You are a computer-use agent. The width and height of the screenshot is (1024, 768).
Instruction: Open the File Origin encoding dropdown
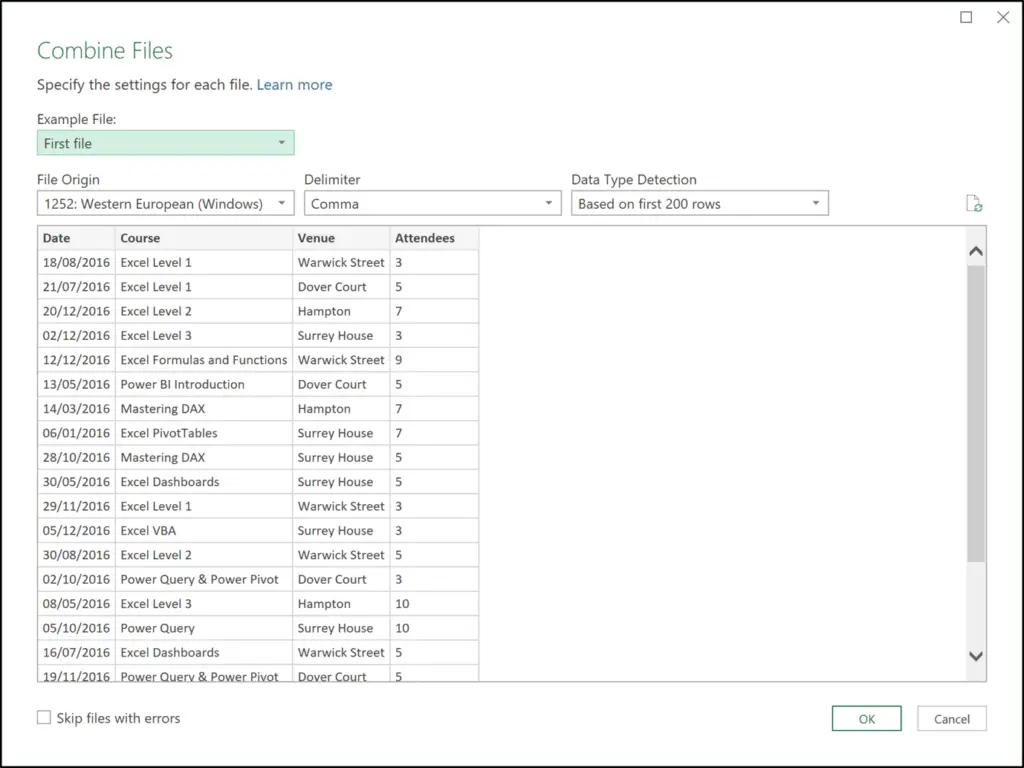point(281,203)
